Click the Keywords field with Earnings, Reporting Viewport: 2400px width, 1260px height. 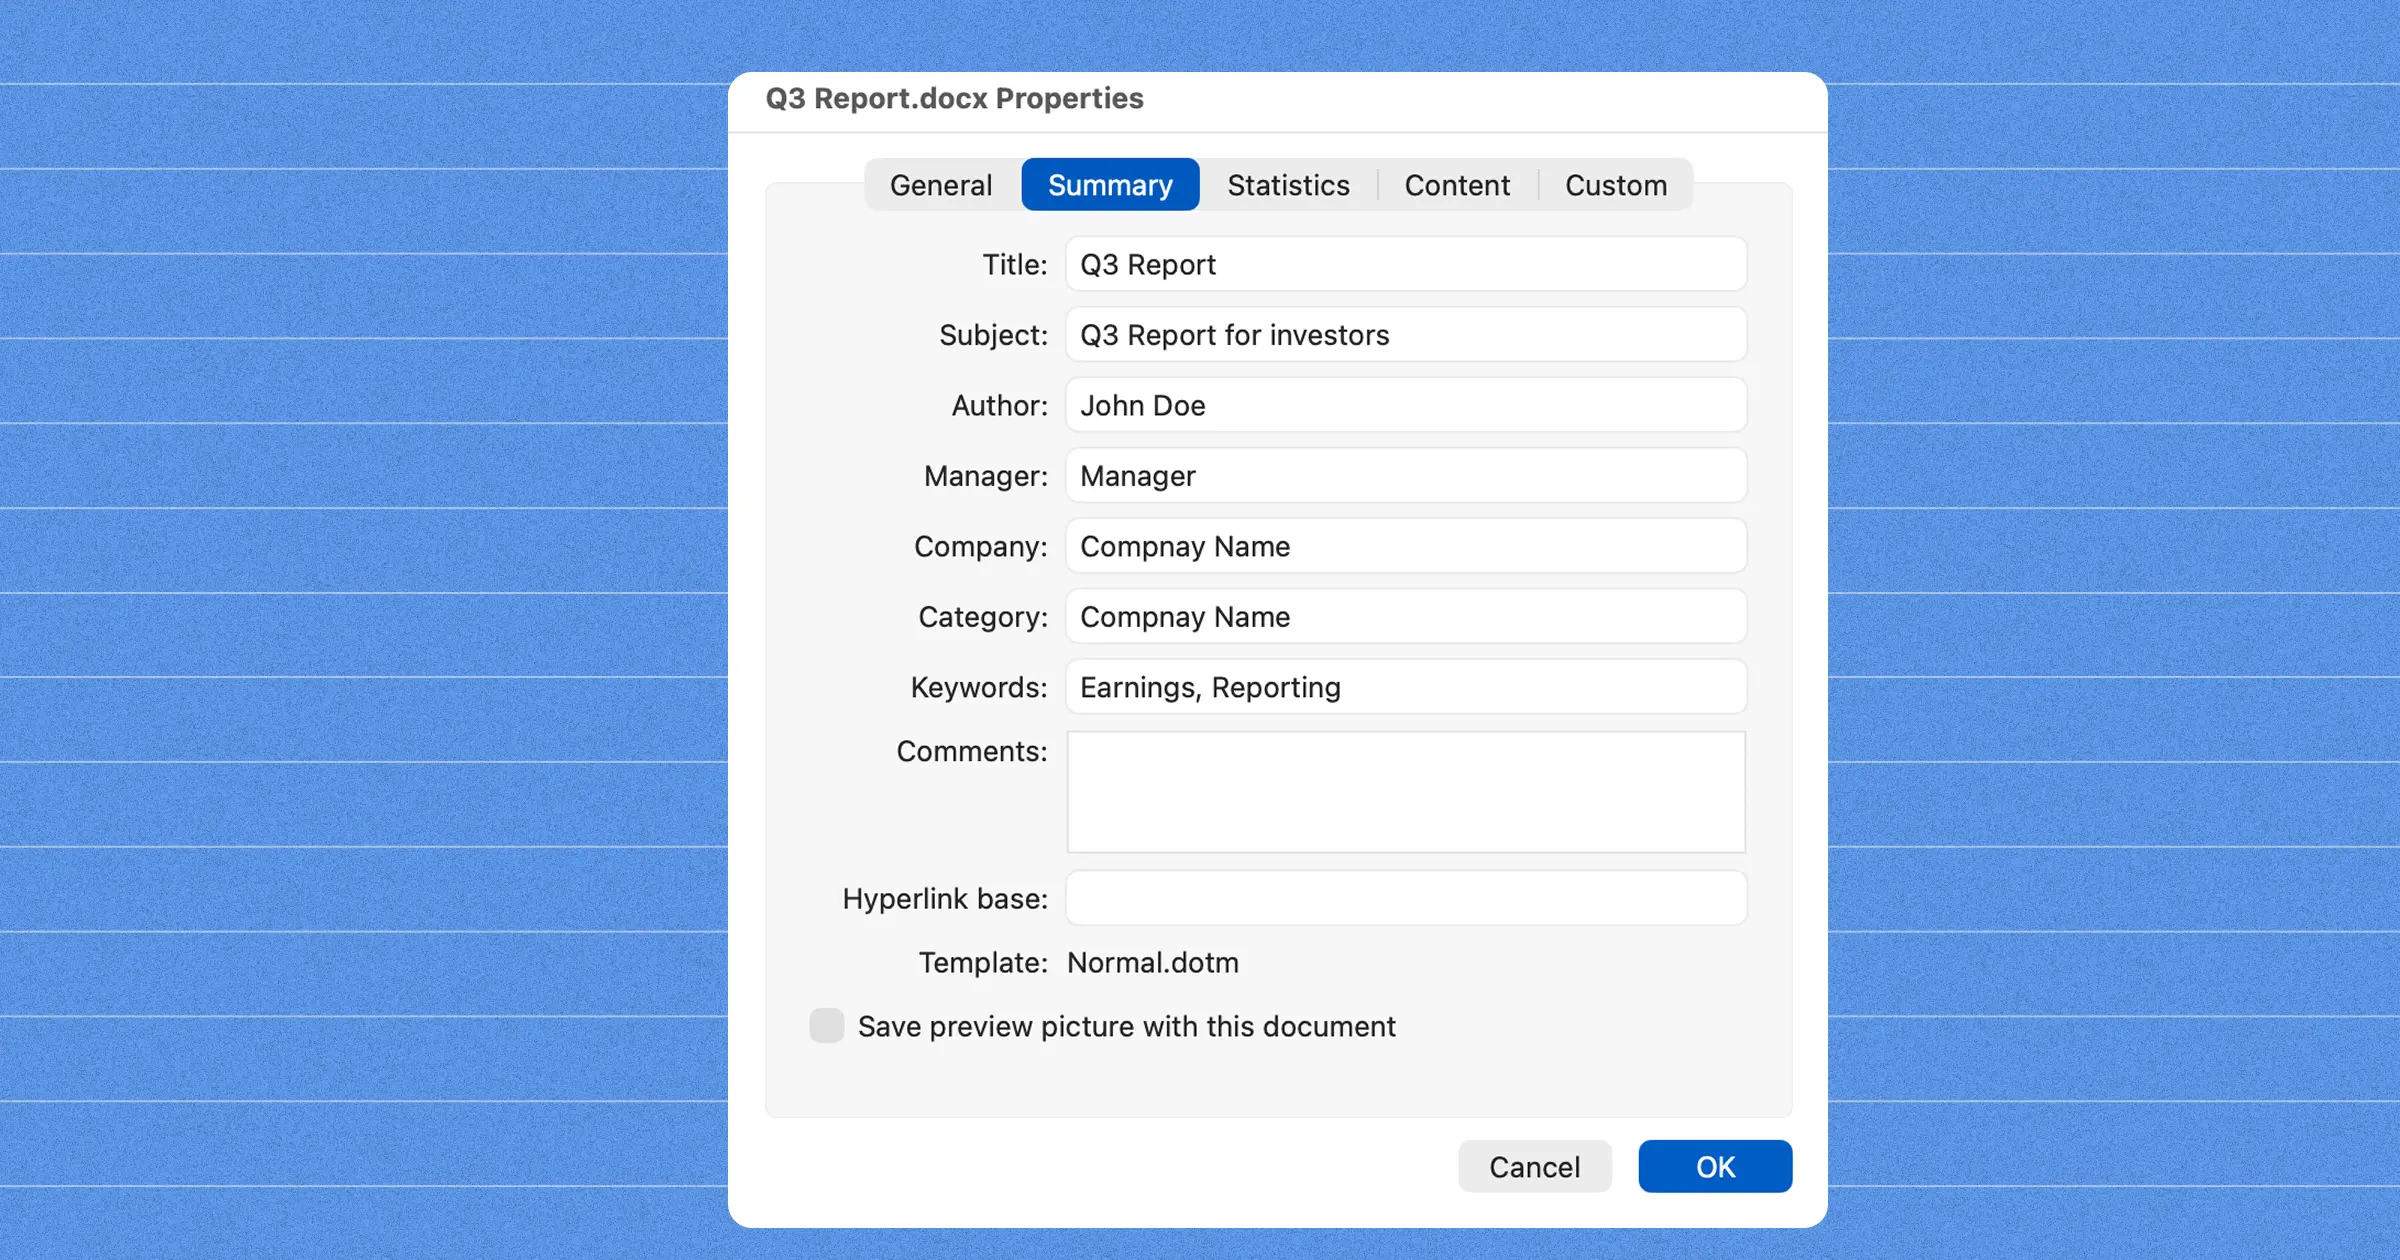(x=1406, y=687)
